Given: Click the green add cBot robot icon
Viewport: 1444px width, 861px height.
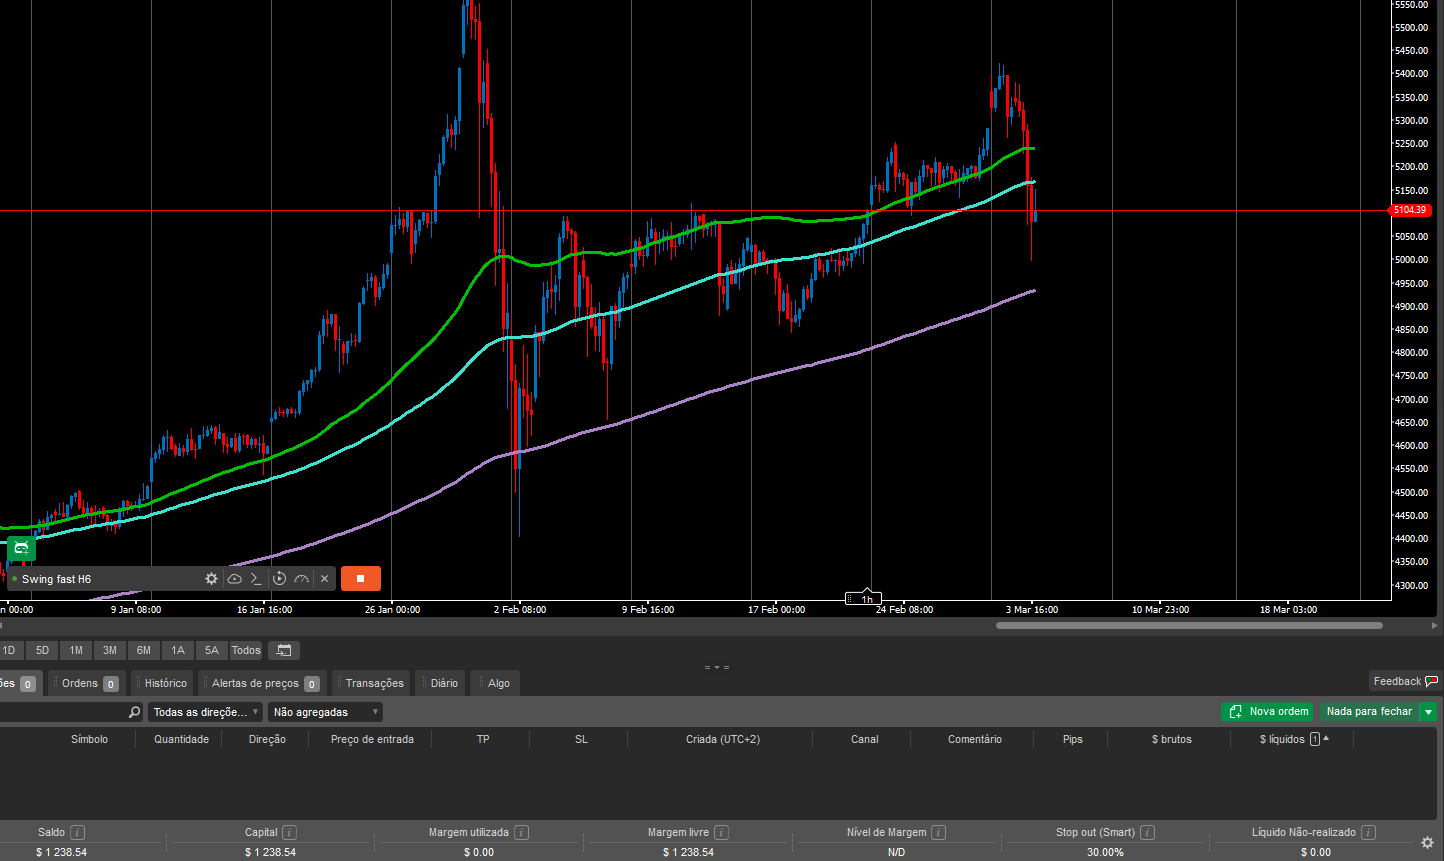Looking at the screenshot, I should [21, 548].
